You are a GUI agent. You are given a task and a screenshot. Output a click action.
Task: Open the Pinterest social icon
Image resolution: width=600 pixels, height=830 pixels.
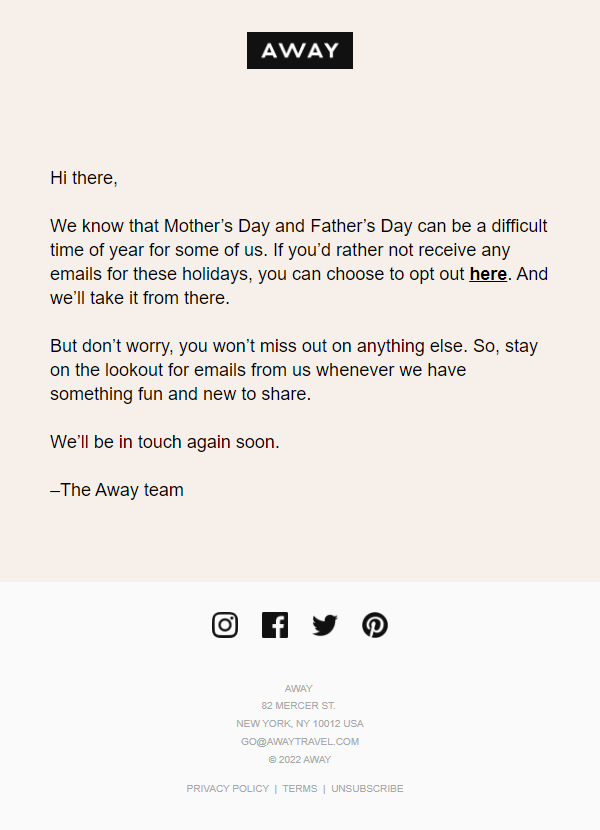[375, 625]
